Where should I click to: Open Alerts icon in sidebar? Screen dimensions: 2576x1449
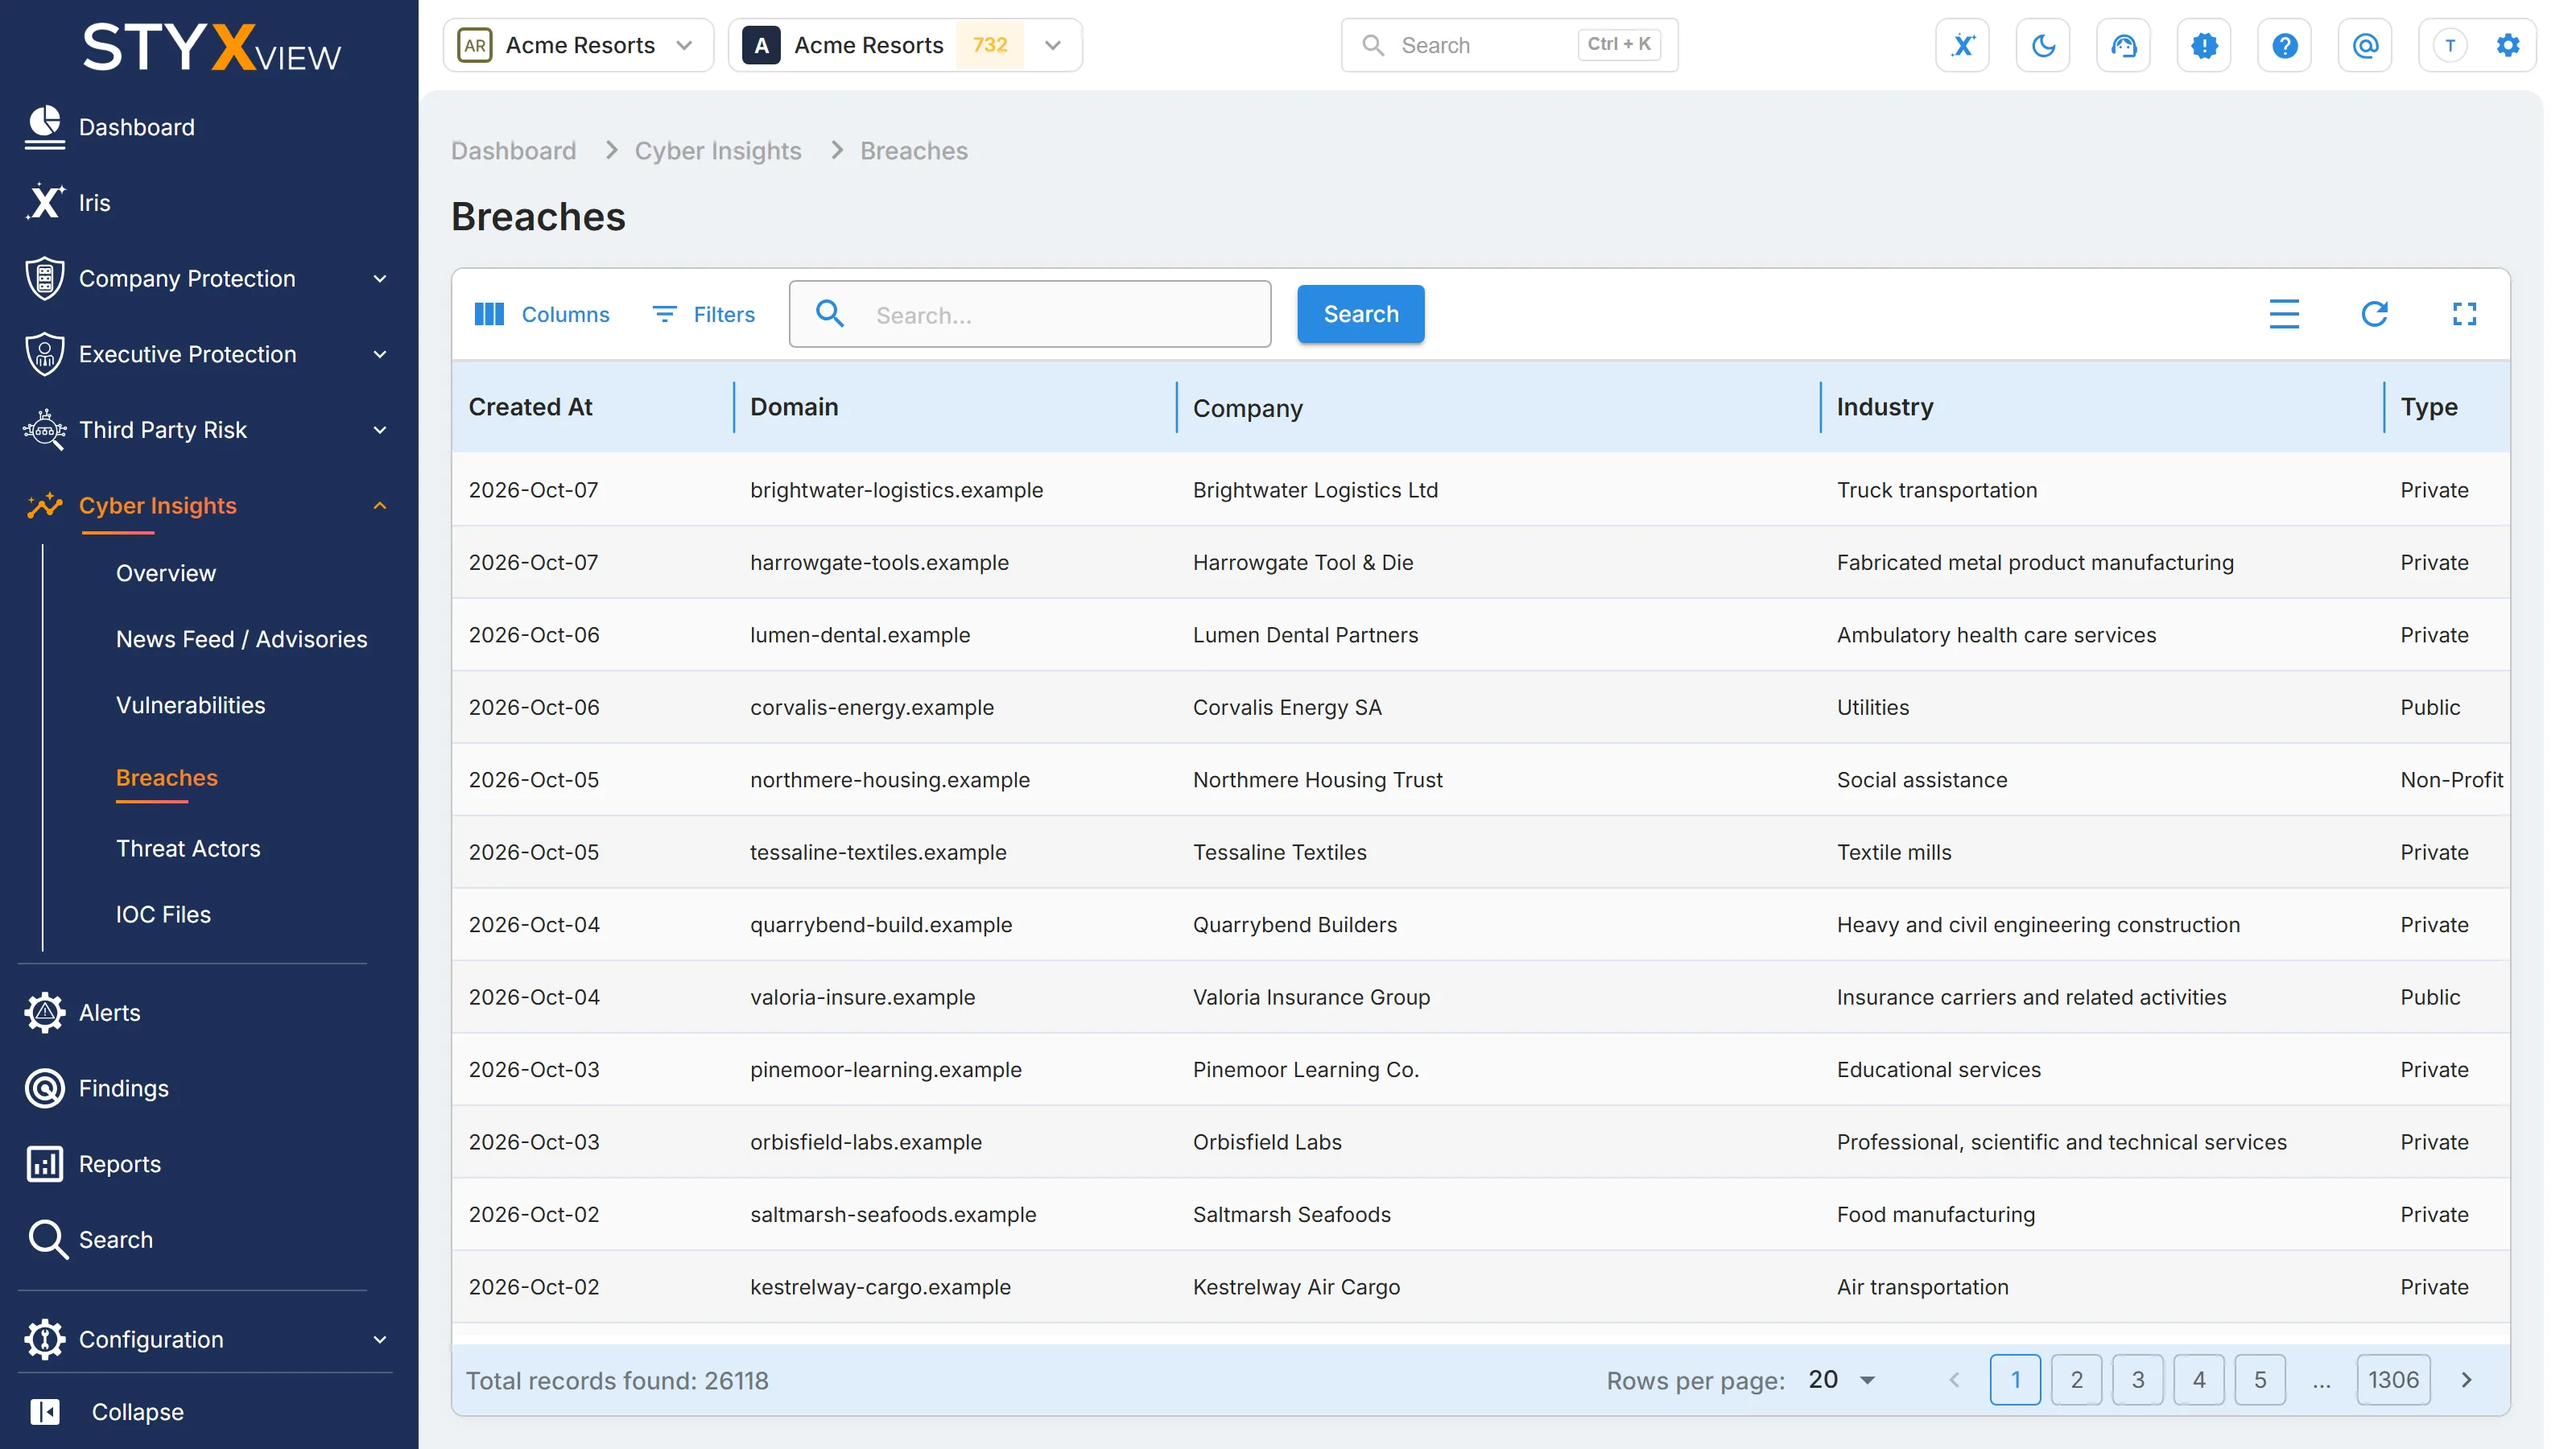tap(44, 1012)
